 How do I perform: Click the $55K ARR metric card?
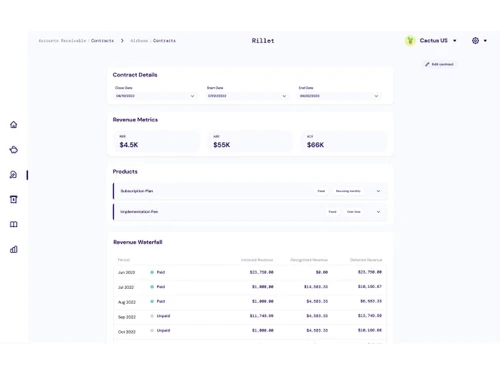(x=250, y=141)
